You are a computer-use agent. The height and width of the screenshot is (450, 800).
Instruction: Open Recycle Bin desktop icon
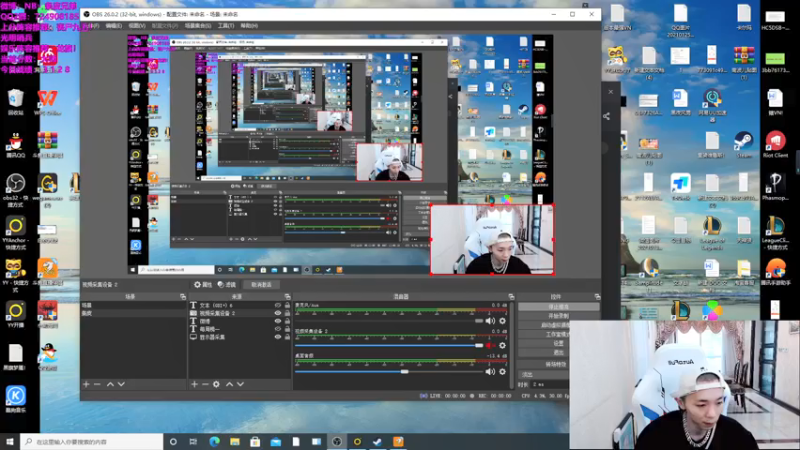[15, 102]
